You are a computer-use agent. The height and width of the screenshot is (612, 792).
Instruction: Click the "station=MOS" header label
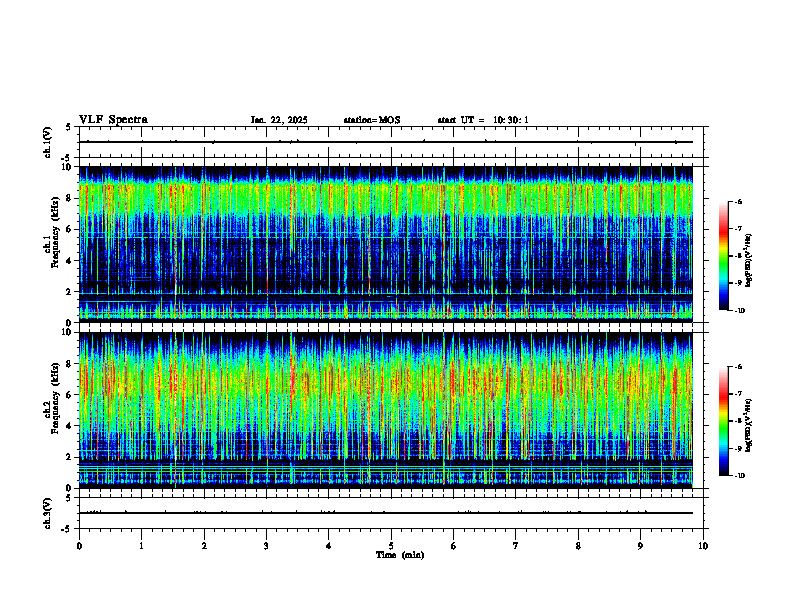click(x=372, y=120)
